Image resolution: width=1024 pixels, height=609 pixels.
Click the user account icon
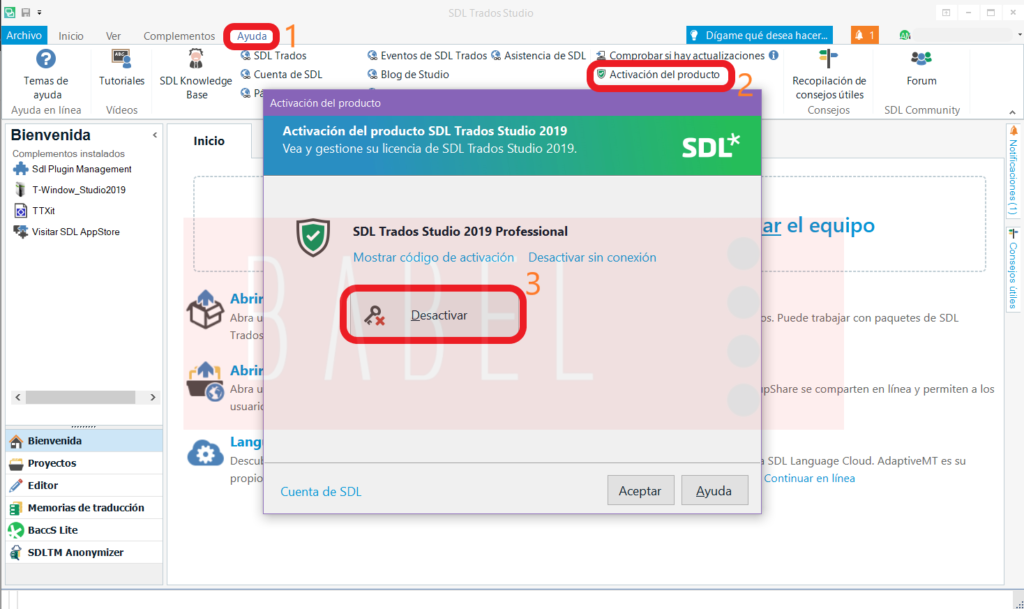tap(905, 35)
